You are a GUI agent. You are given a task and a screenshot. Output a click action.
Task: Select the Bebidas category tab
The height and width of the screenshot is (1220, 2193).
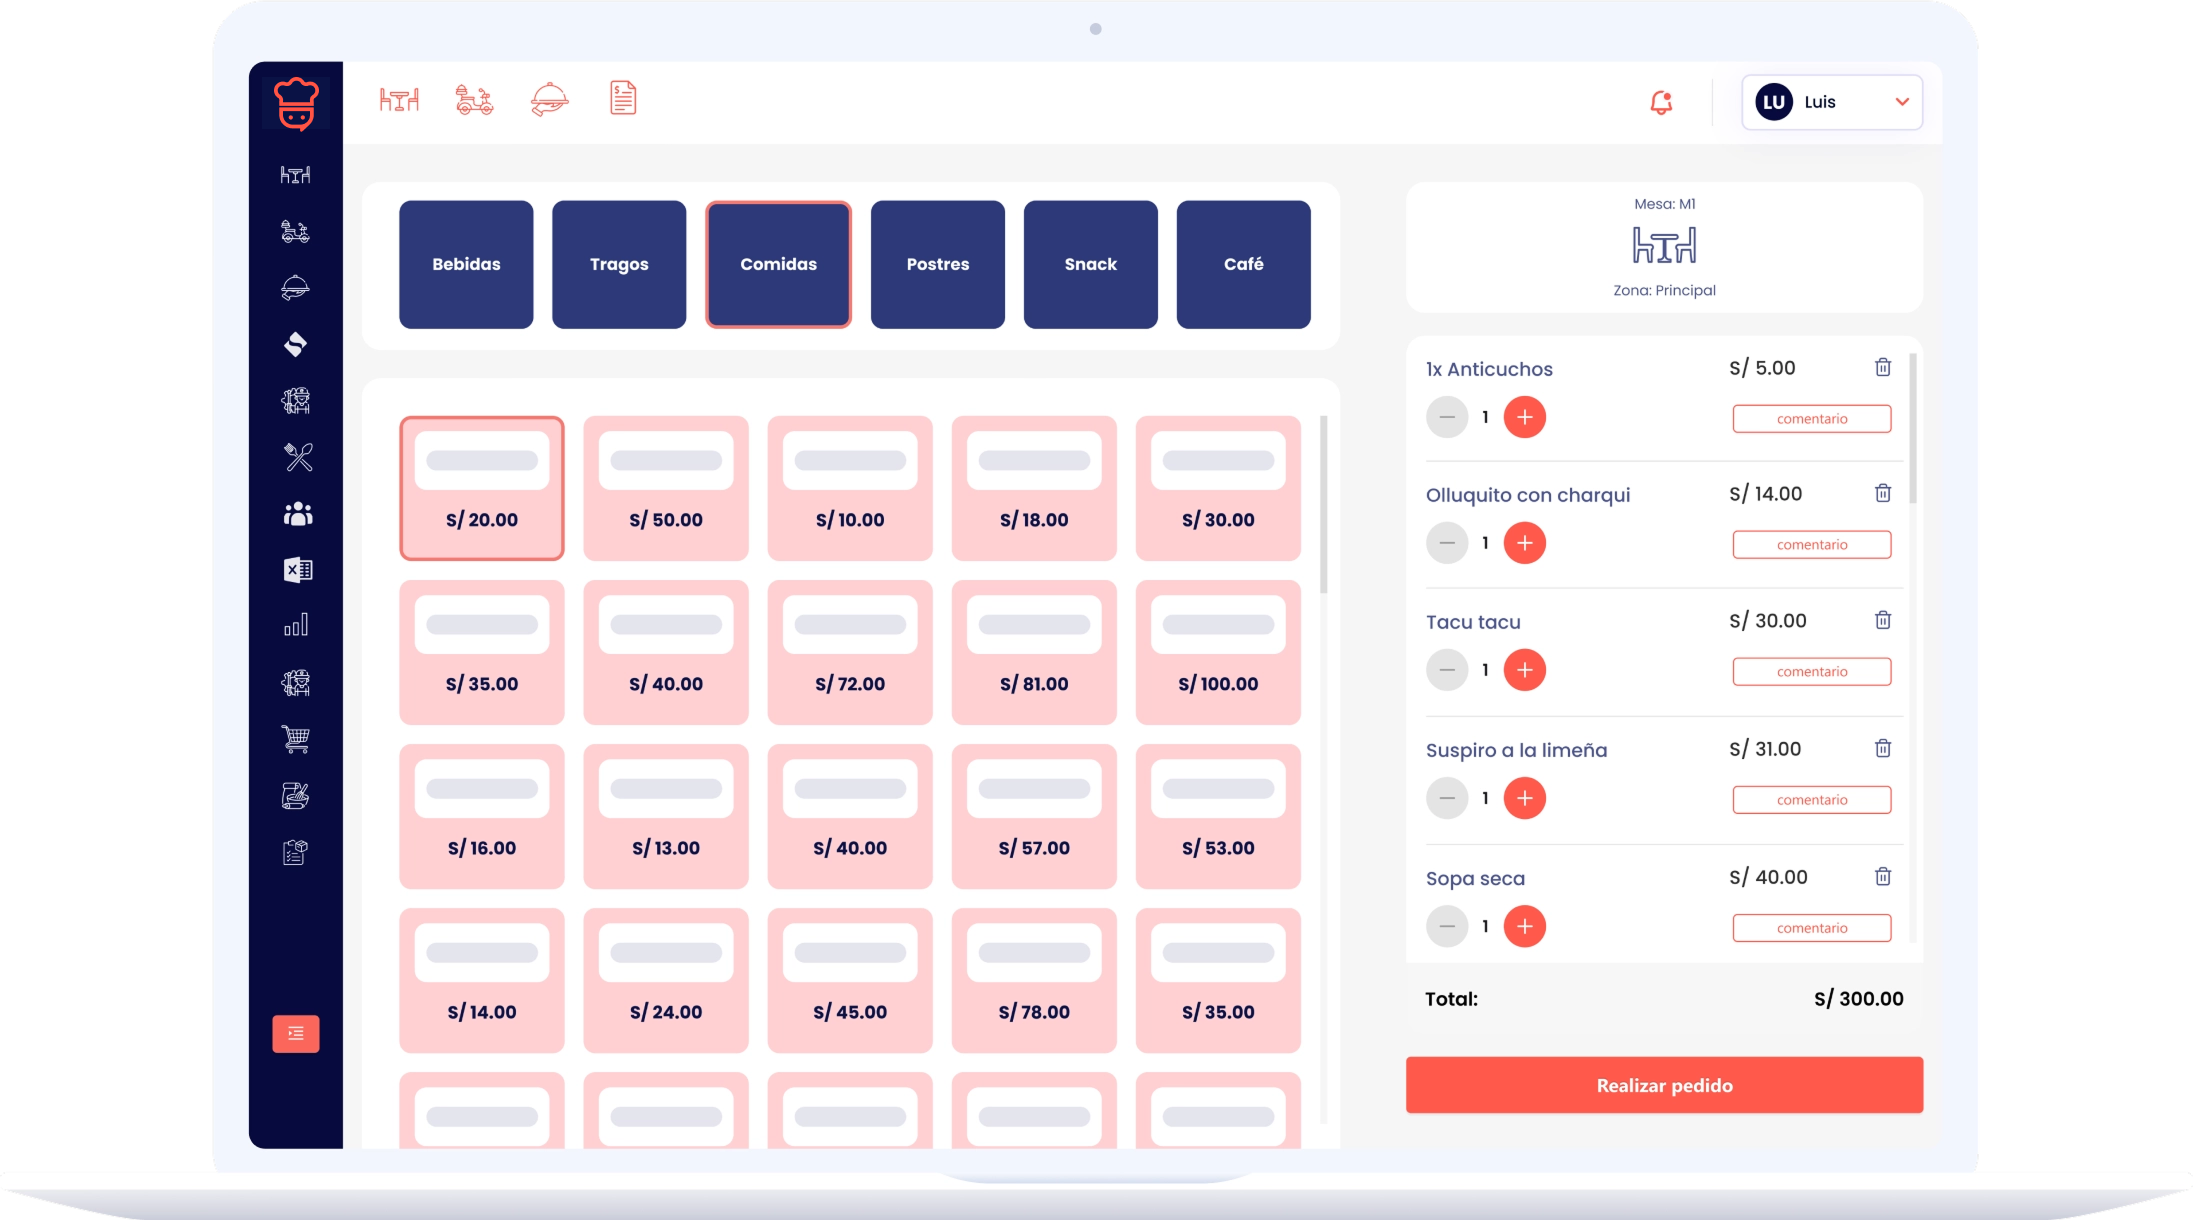point(466,265)
